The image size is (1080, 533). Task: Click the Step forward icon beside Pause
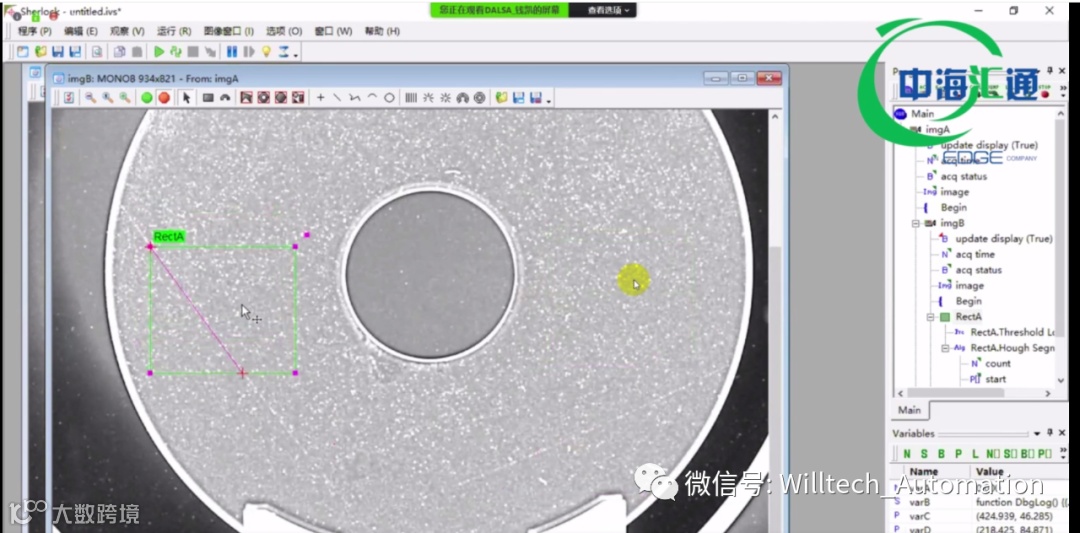(x=249, y=52)
